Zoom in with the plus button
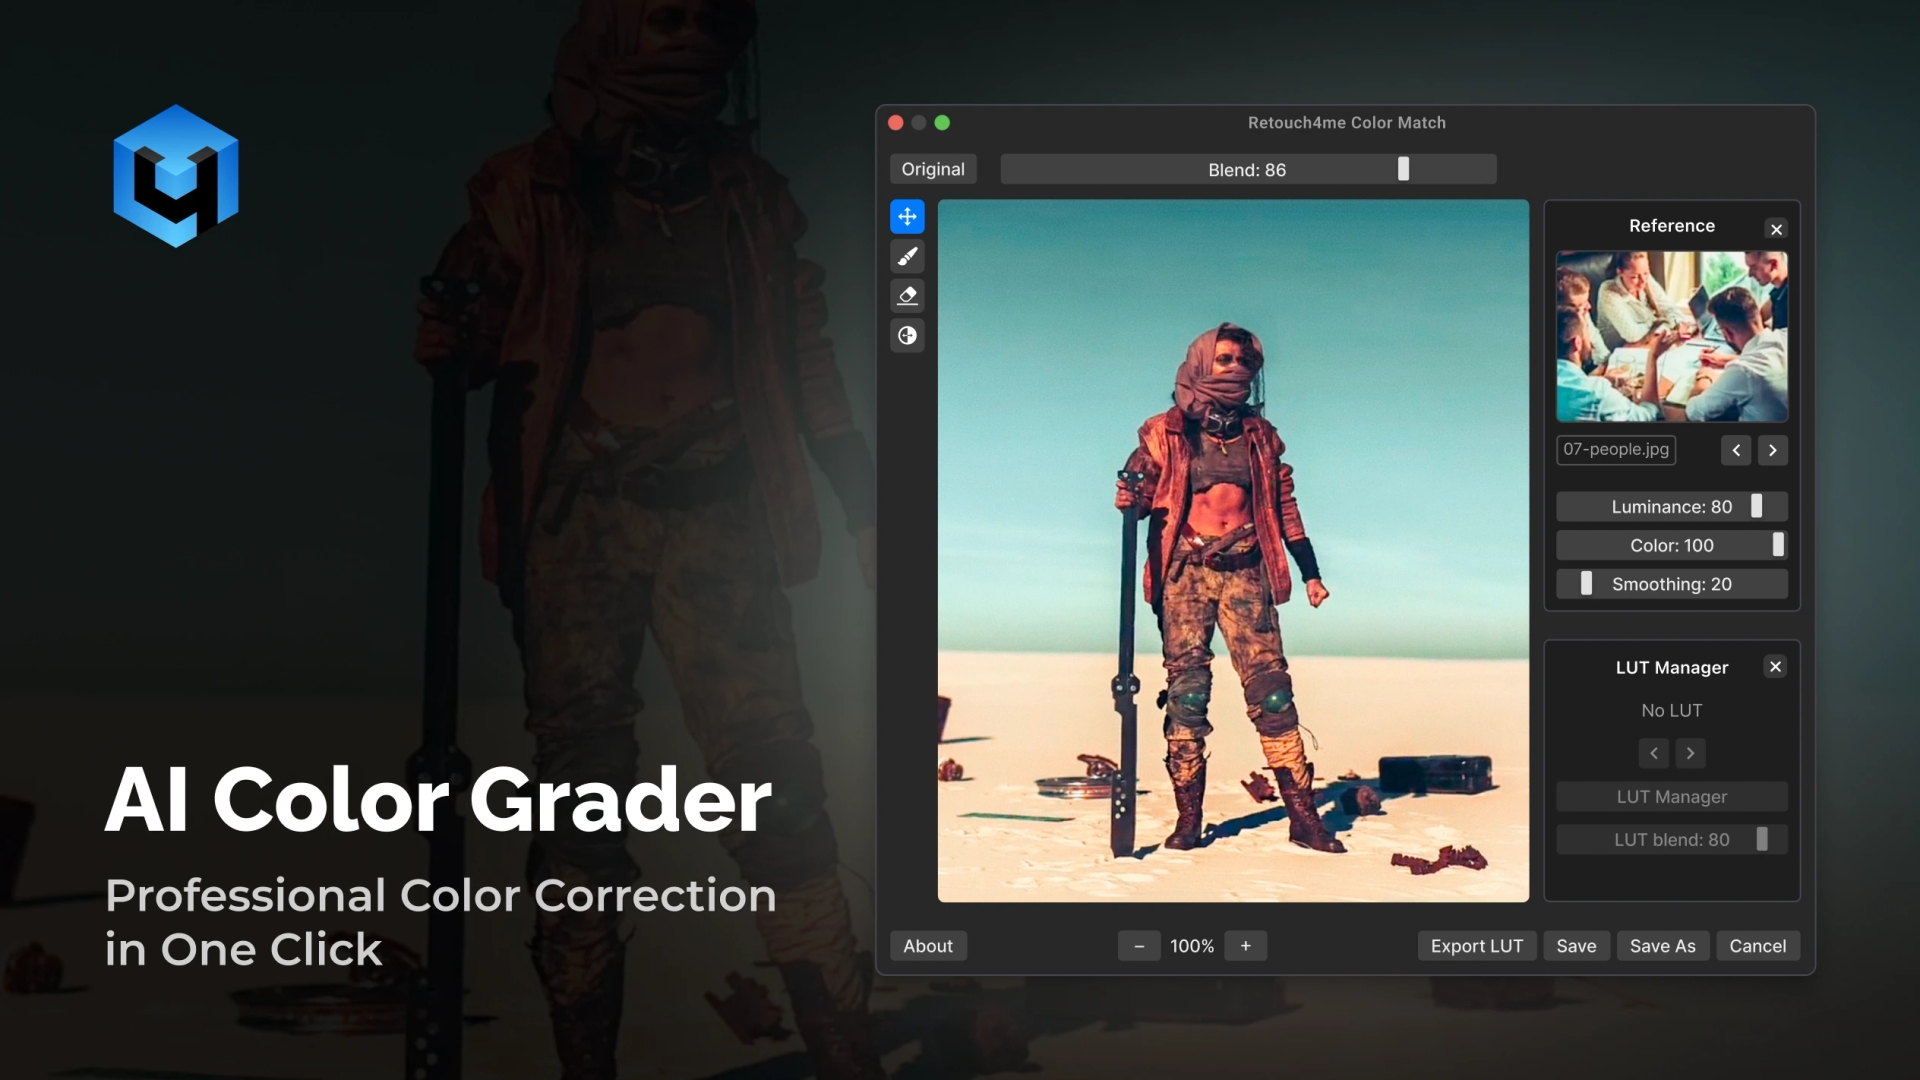Screen dimensions: 1920x1080 pos(1245,945)
